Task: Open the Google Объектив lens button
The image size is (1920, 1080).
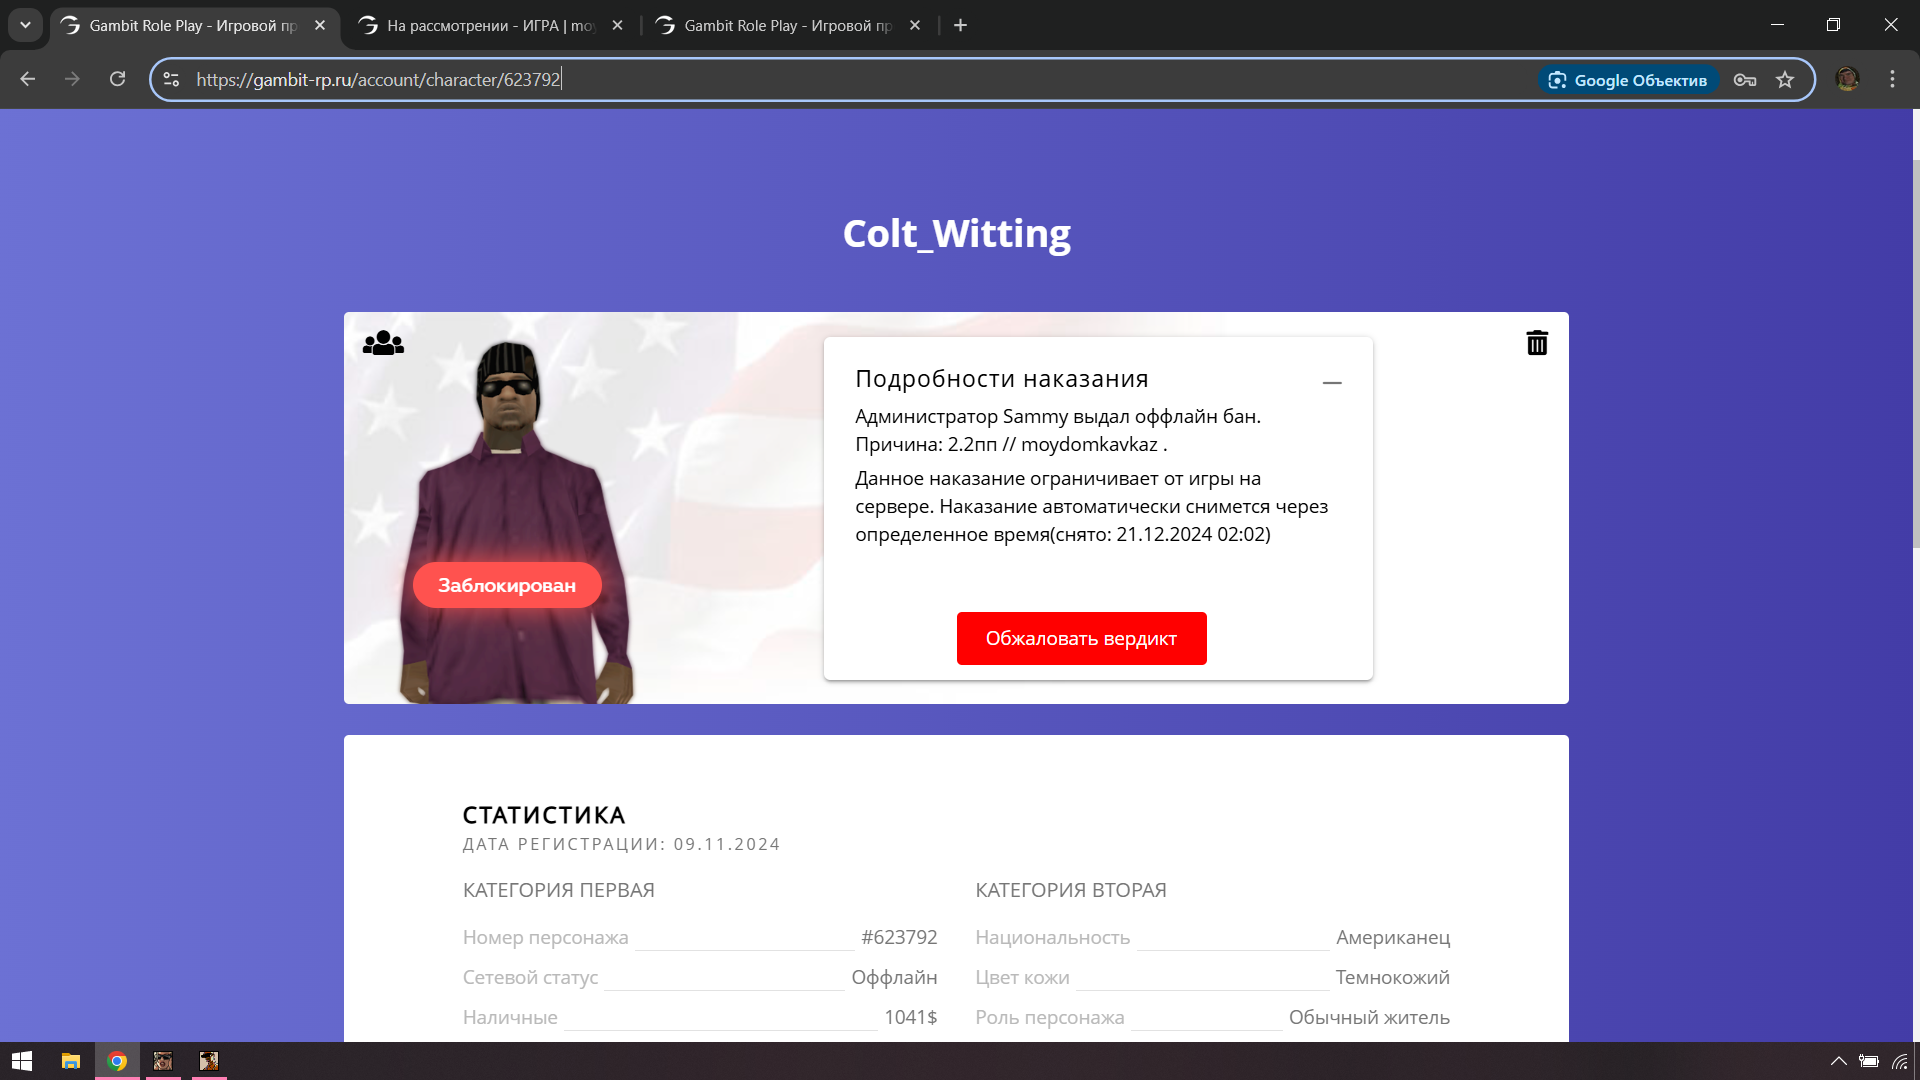Action: tap(1627, 80)
